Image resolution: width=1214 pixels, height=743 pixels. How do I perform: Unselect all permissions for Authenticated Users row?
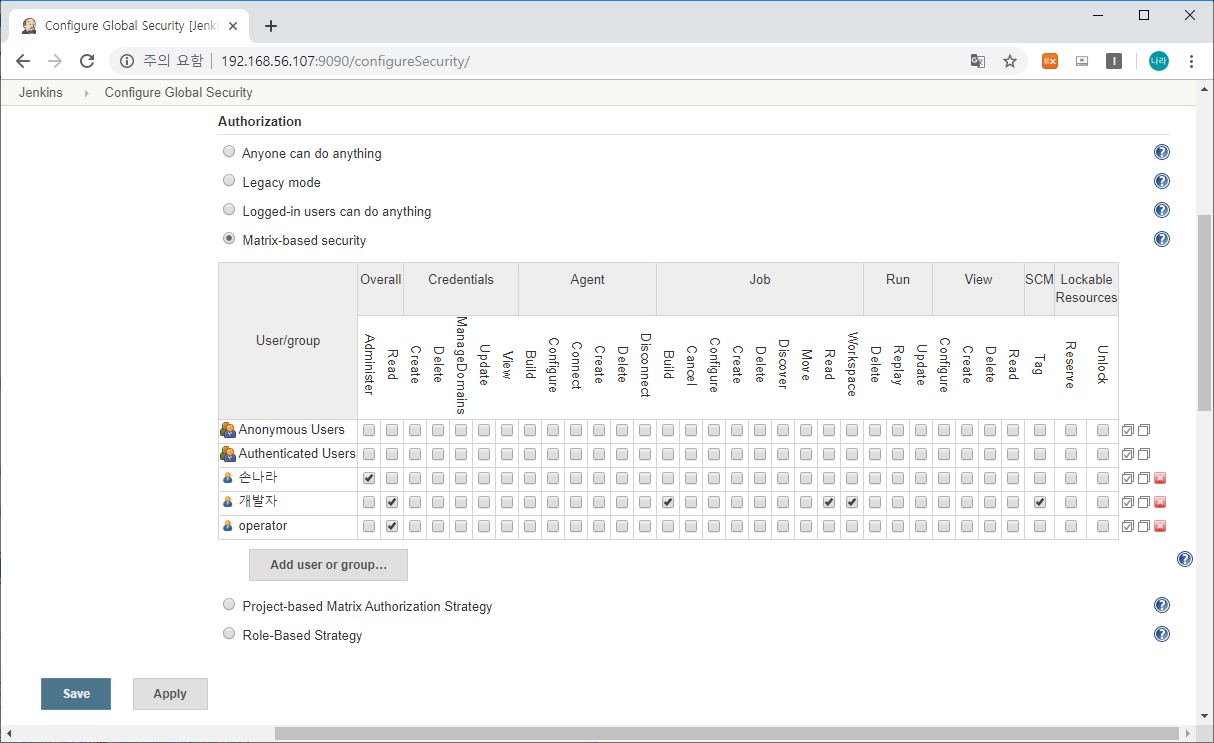[x=1144, y=454]
